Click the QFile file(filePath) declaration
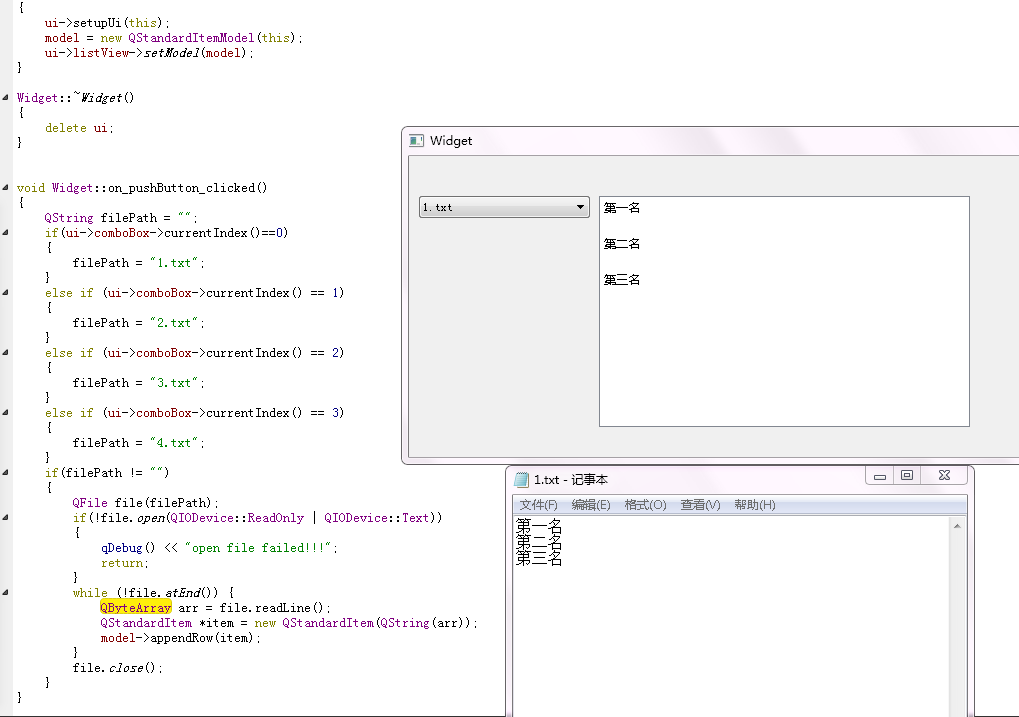This screenshot has height=717, width=1019. point(145,502)
